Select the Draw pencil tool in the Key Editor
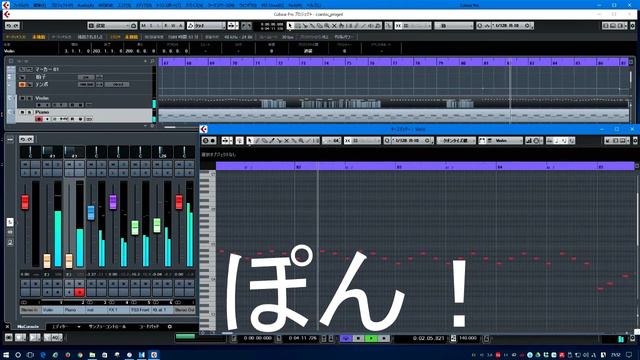Viewport: 640px width, 360px height. [257, 140]
